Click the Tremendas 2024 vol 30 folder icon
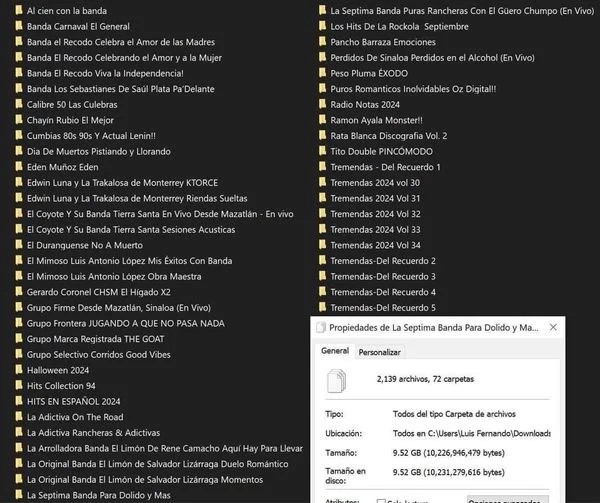 tap(322, 182)
